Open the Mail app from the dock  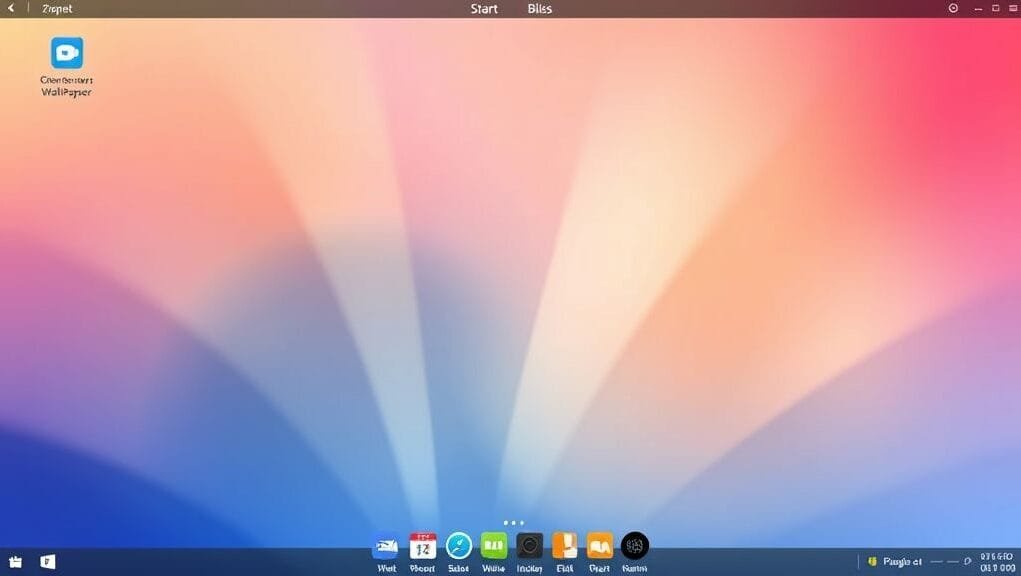pyautogui.click(x=385, y=548)
